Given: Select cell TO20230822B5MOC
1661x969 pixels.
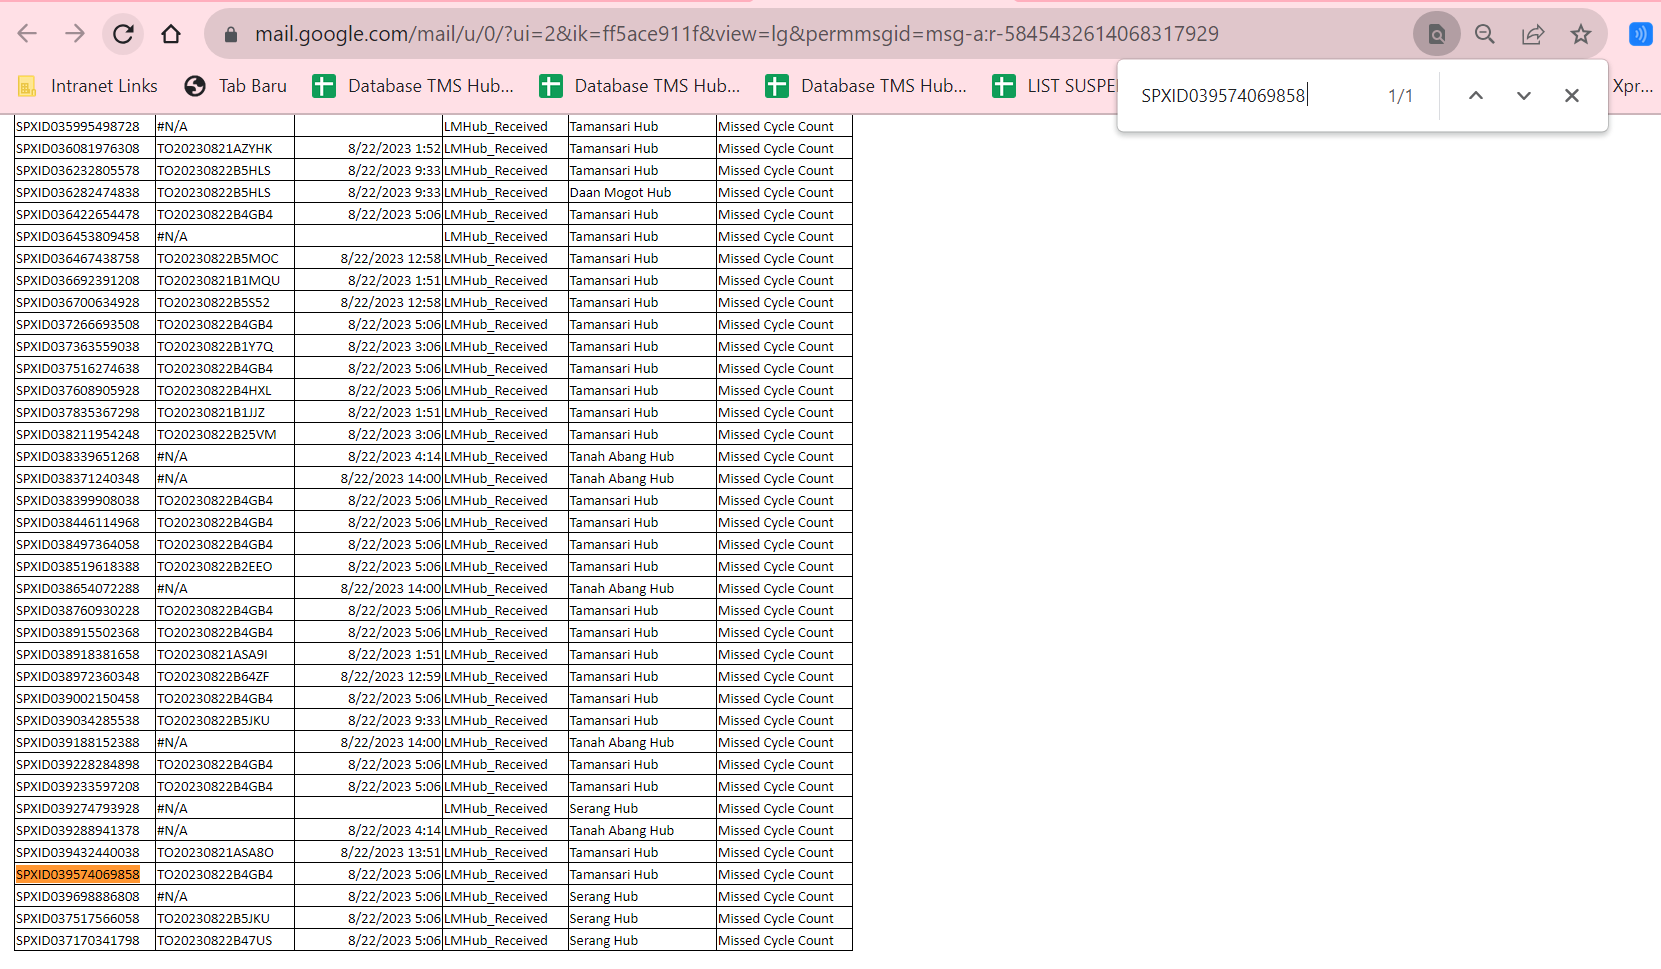Looking at the screenshot, I should coord(225,258).
